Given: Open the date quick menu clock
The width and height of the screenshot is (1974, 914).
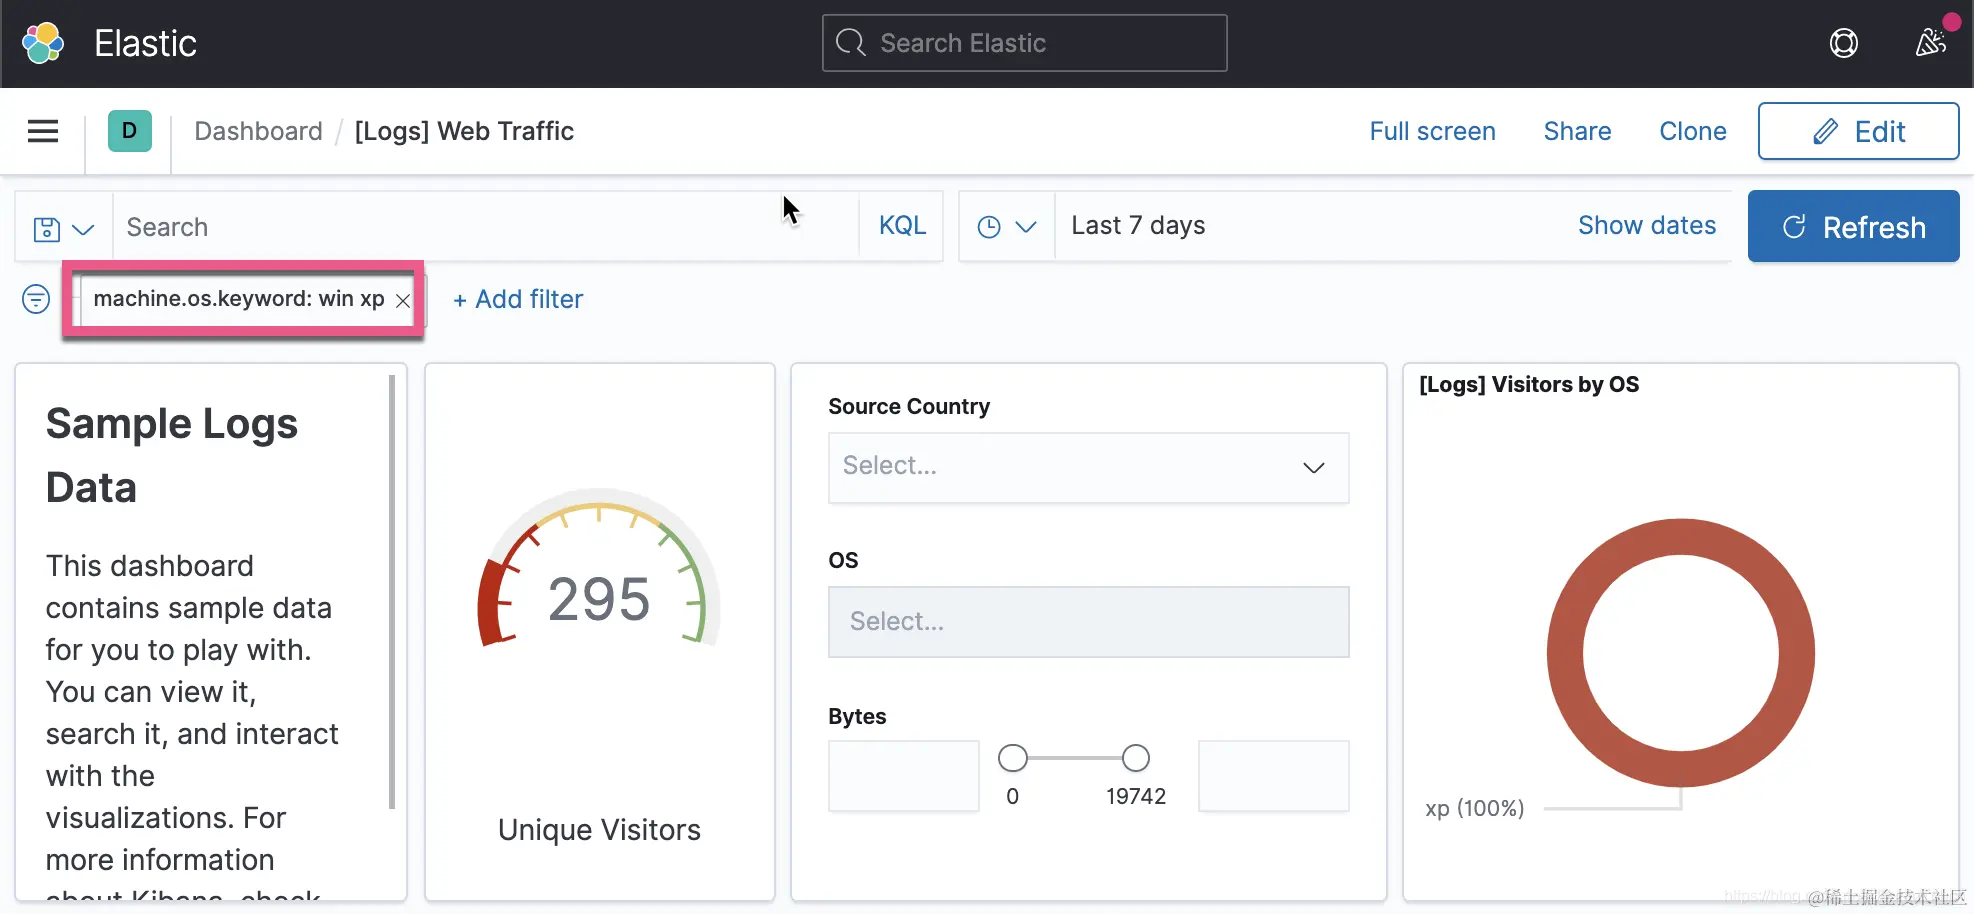Looking at the screenshot, I should [x=1006, y=227].
